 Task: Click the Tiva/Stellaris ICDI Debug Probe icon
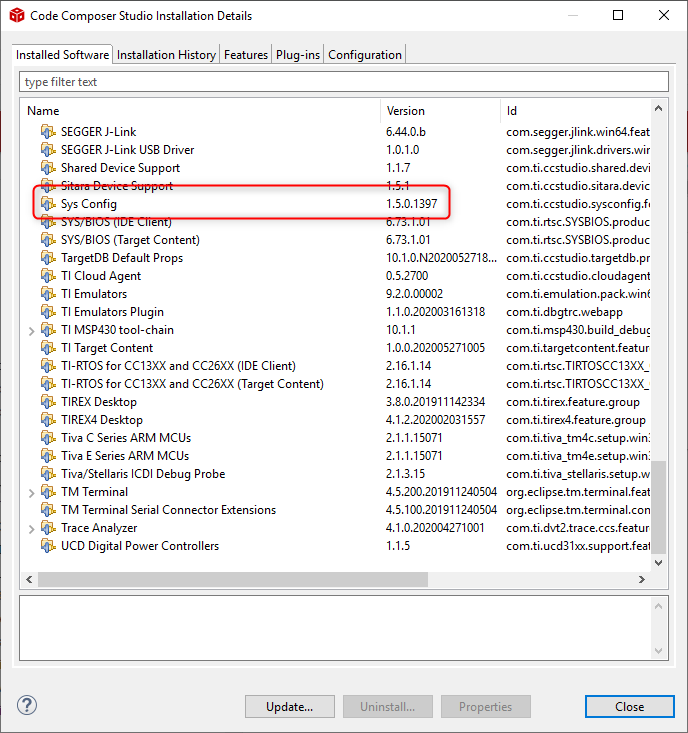pyautogui.click(x=48, y=474)
